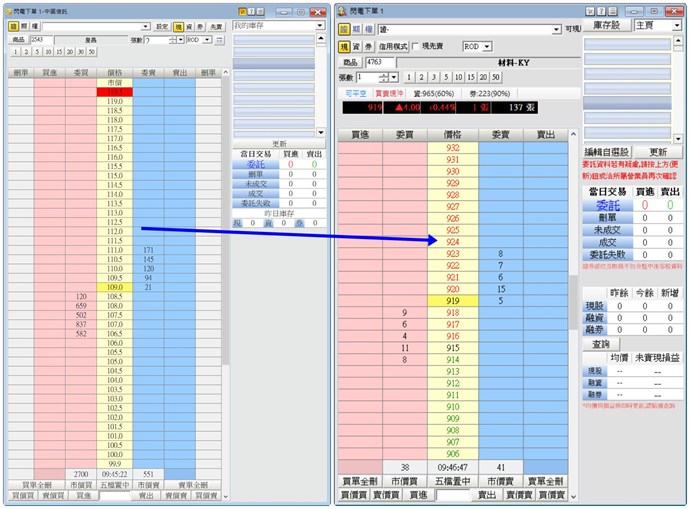
Task: Enable the 現先賣 checkbox
Action: (x=415, y=46)
